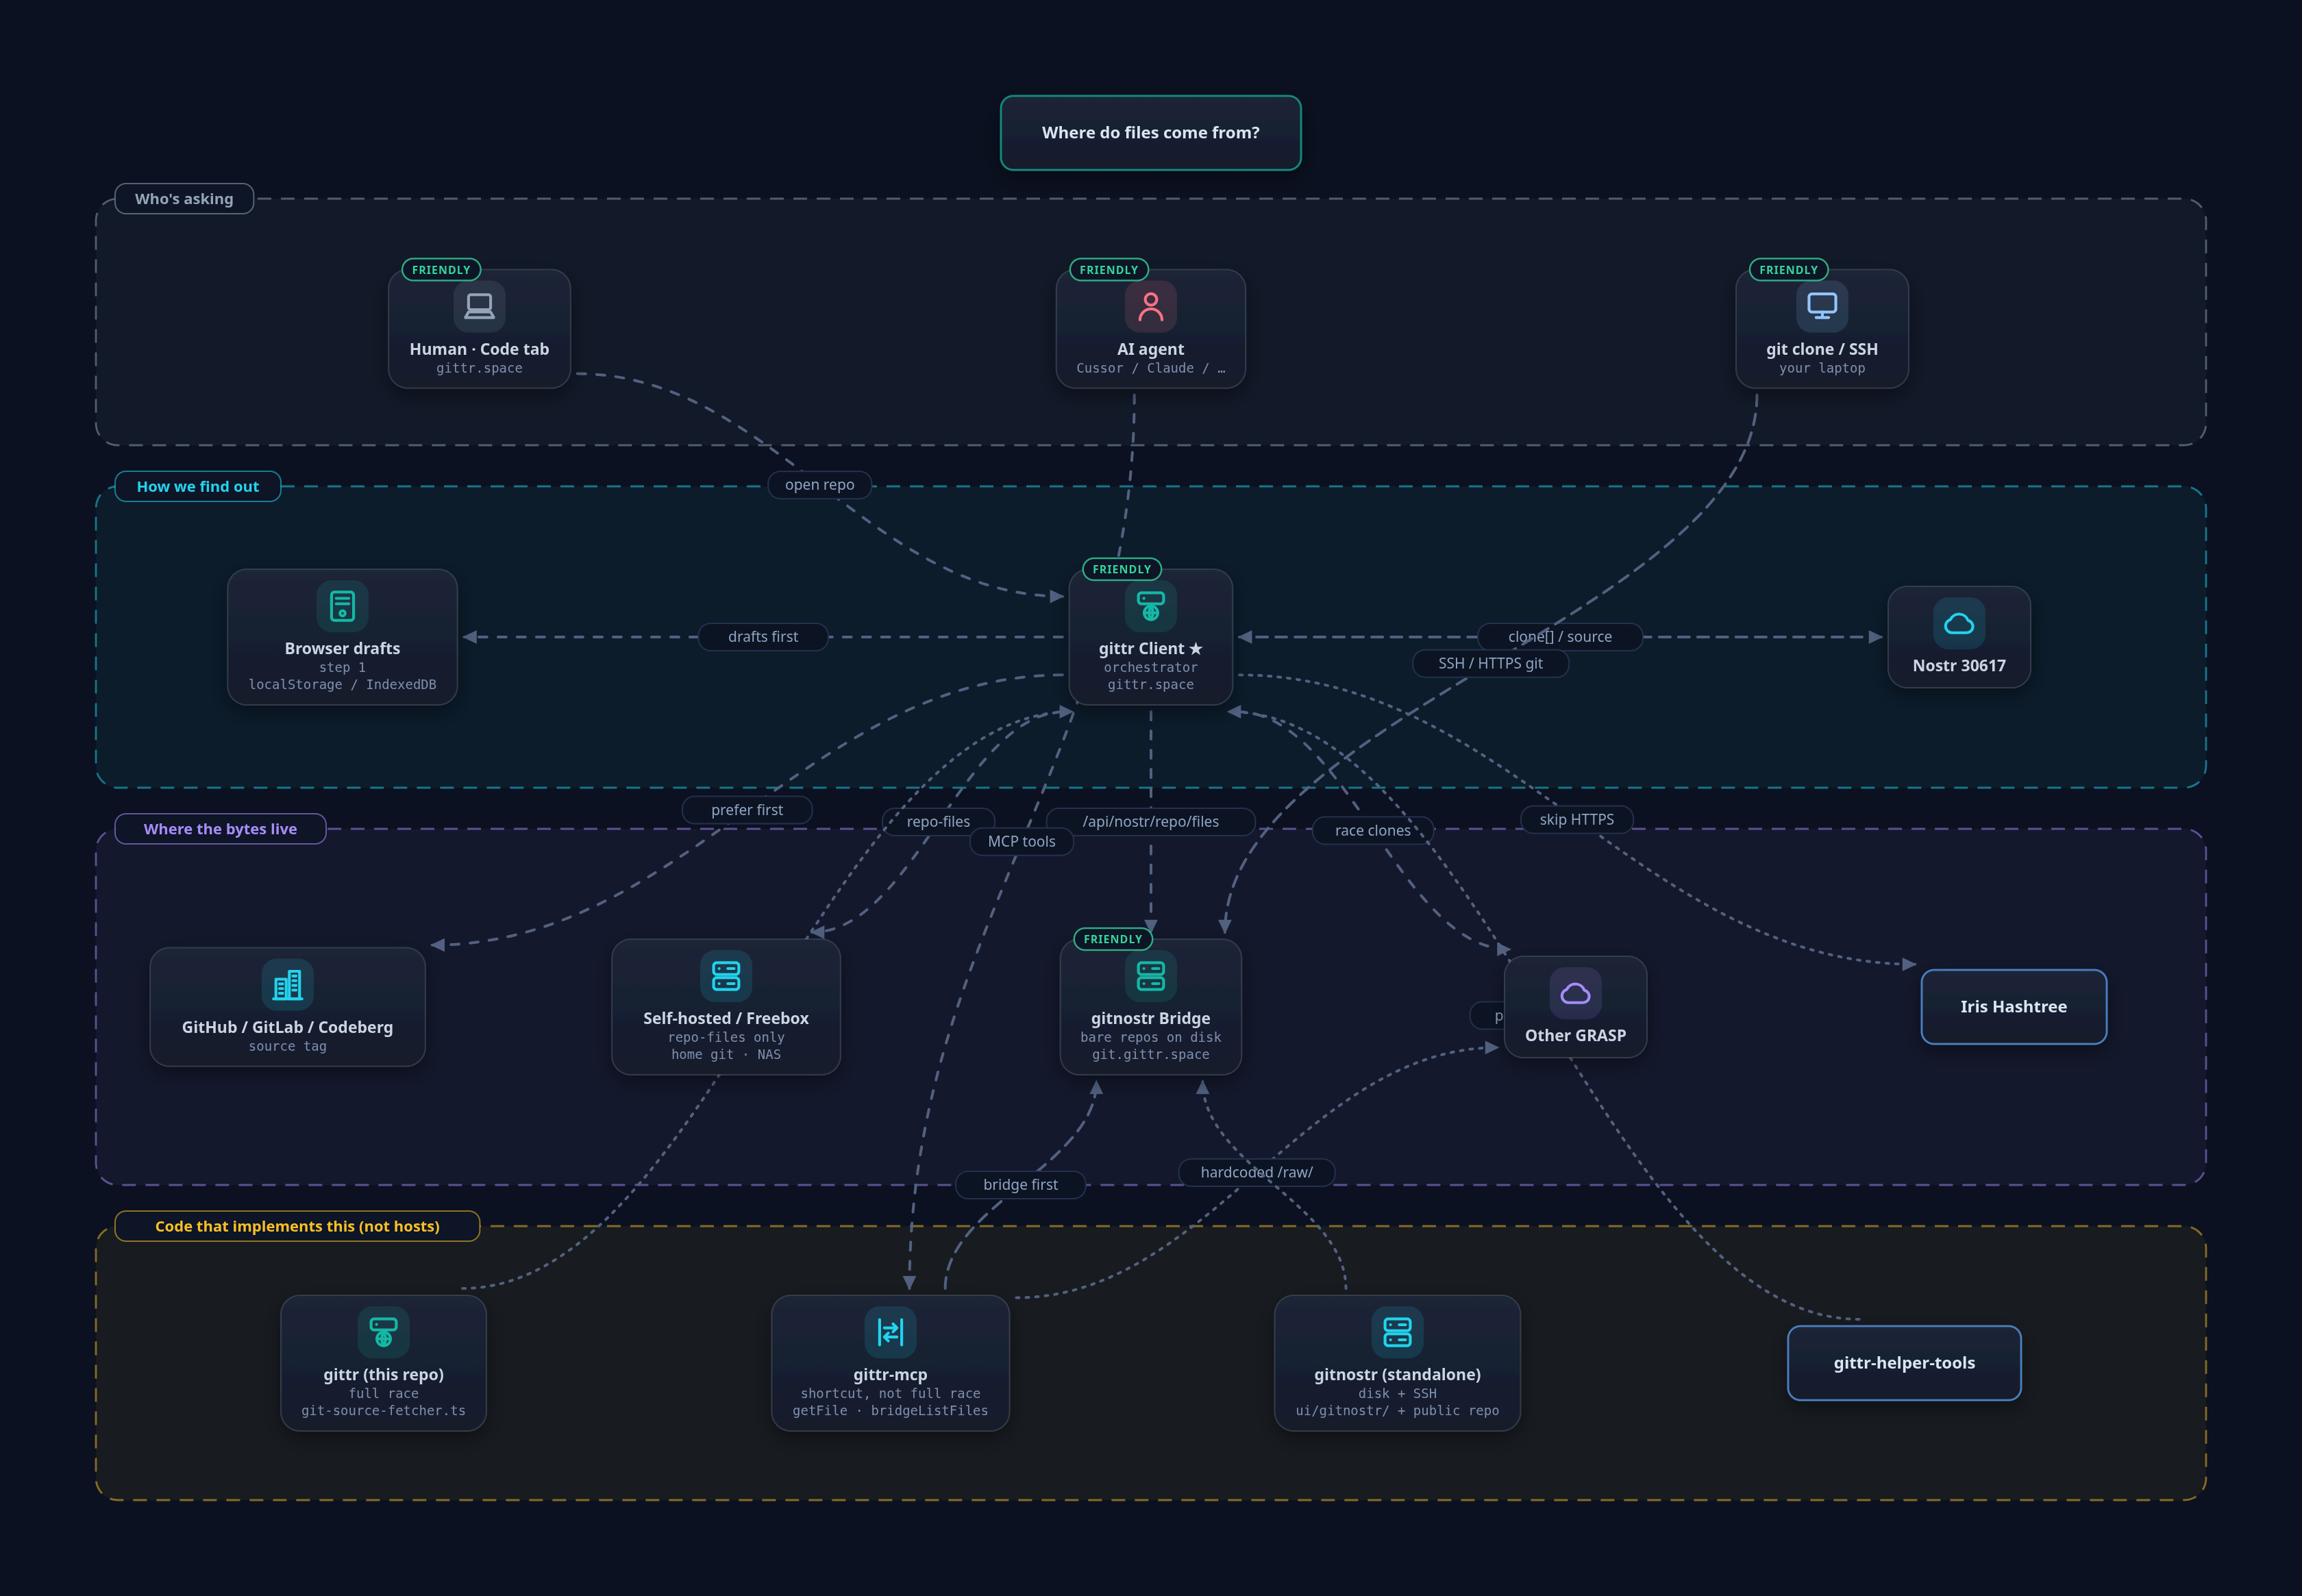Click the server-globe icon on gittr Client node
The width and height of the screenshot is (2302, 1596).
[1150, 606]
